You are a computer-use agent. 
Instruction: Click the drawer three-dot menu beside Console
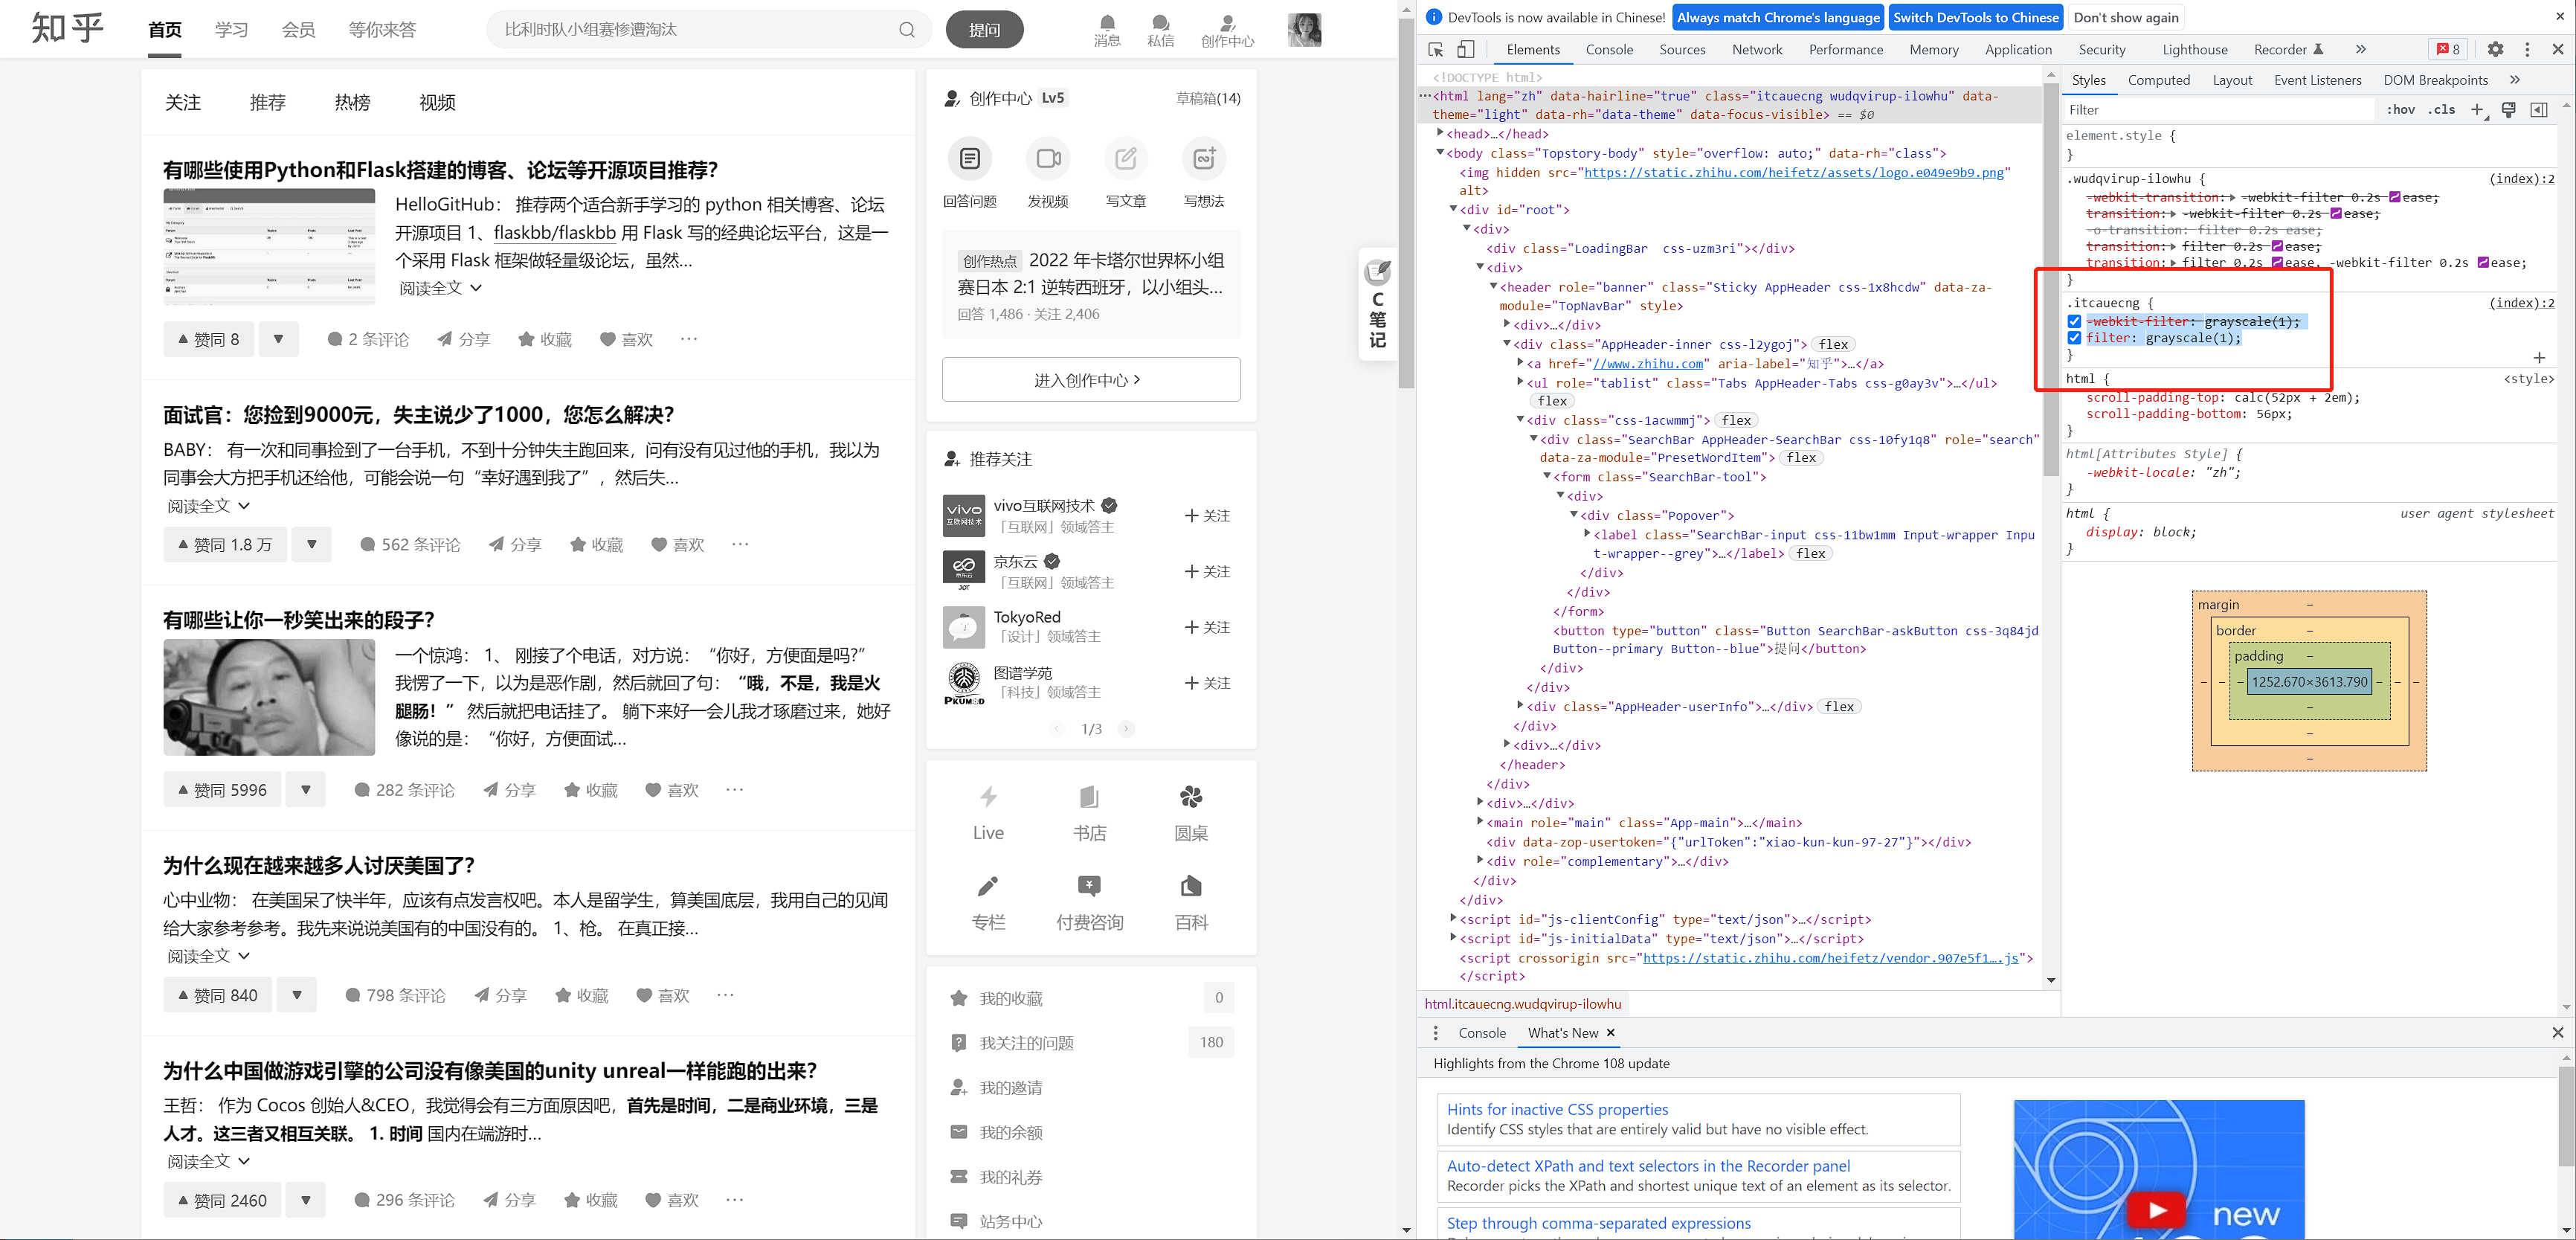pyautogui.click(x=1436, y=1033)
